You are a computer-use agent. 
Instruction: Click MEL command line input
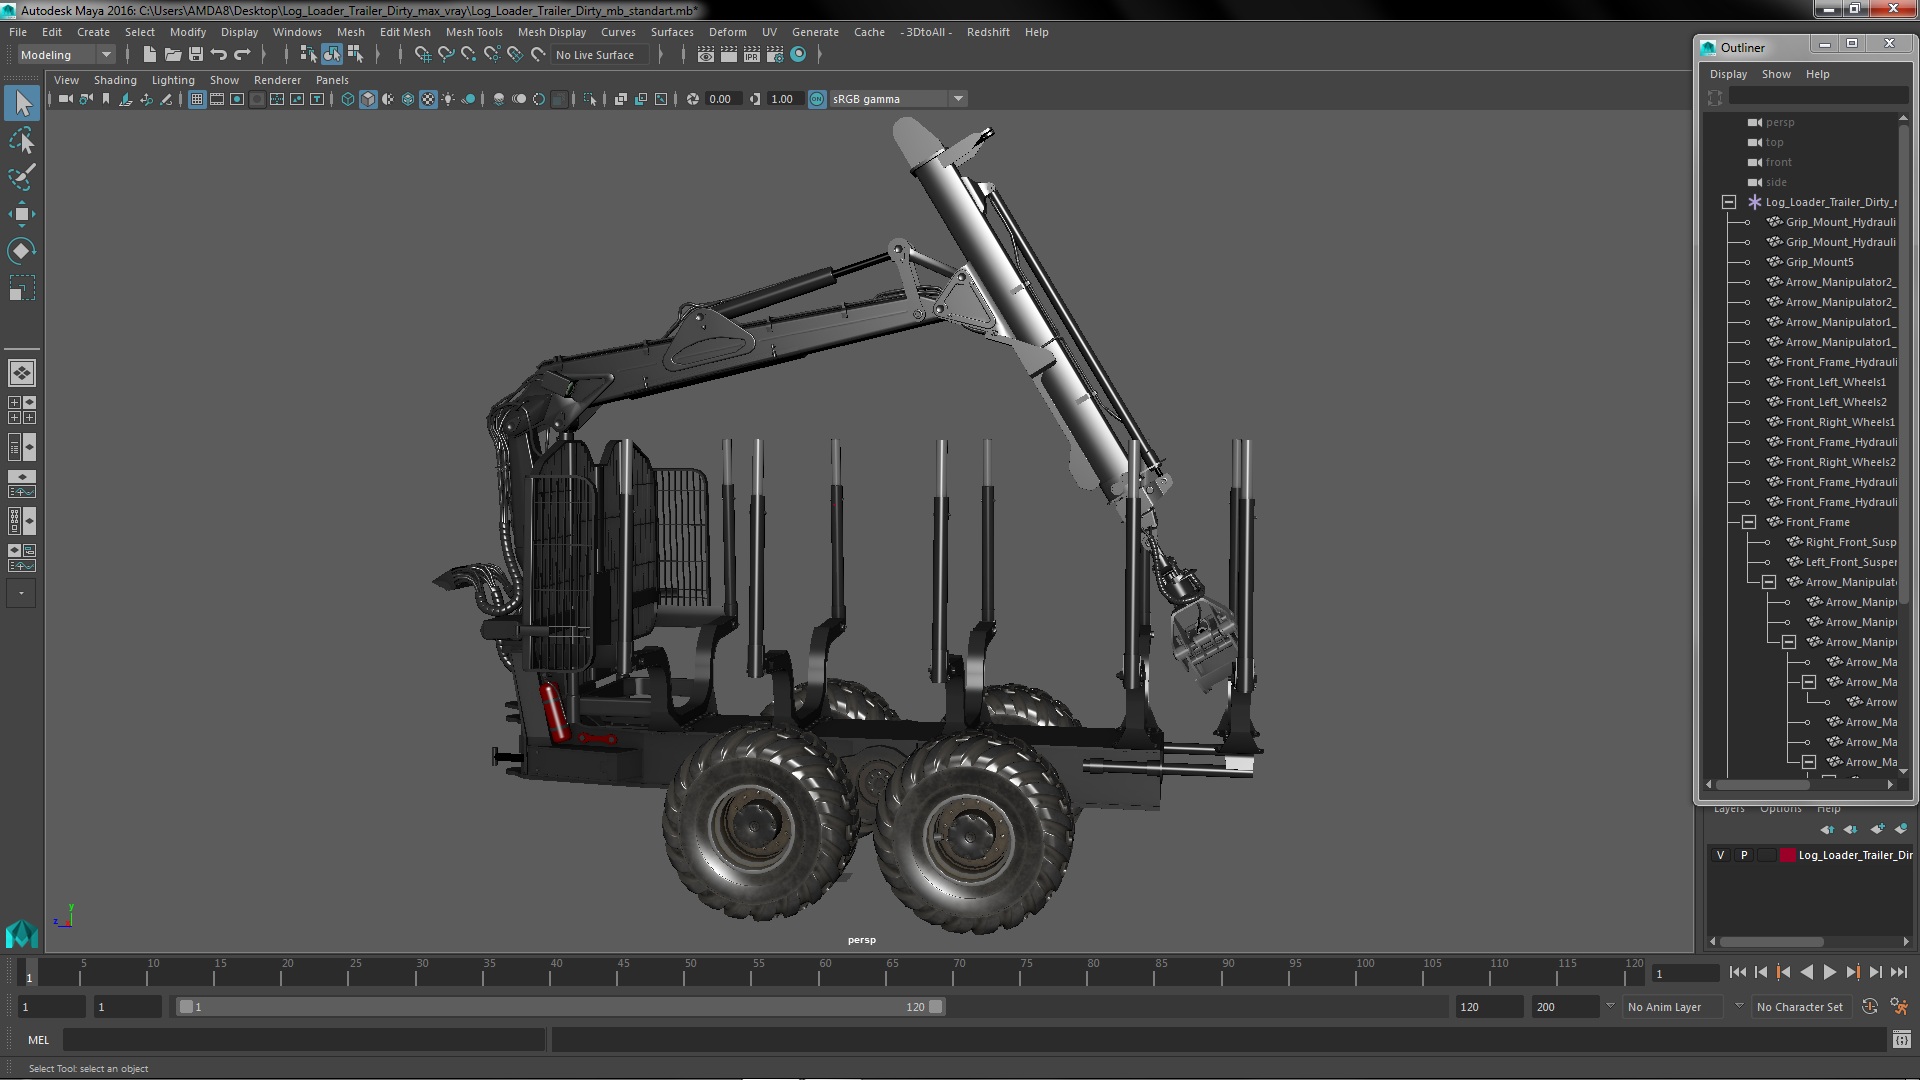point(304,1040)
